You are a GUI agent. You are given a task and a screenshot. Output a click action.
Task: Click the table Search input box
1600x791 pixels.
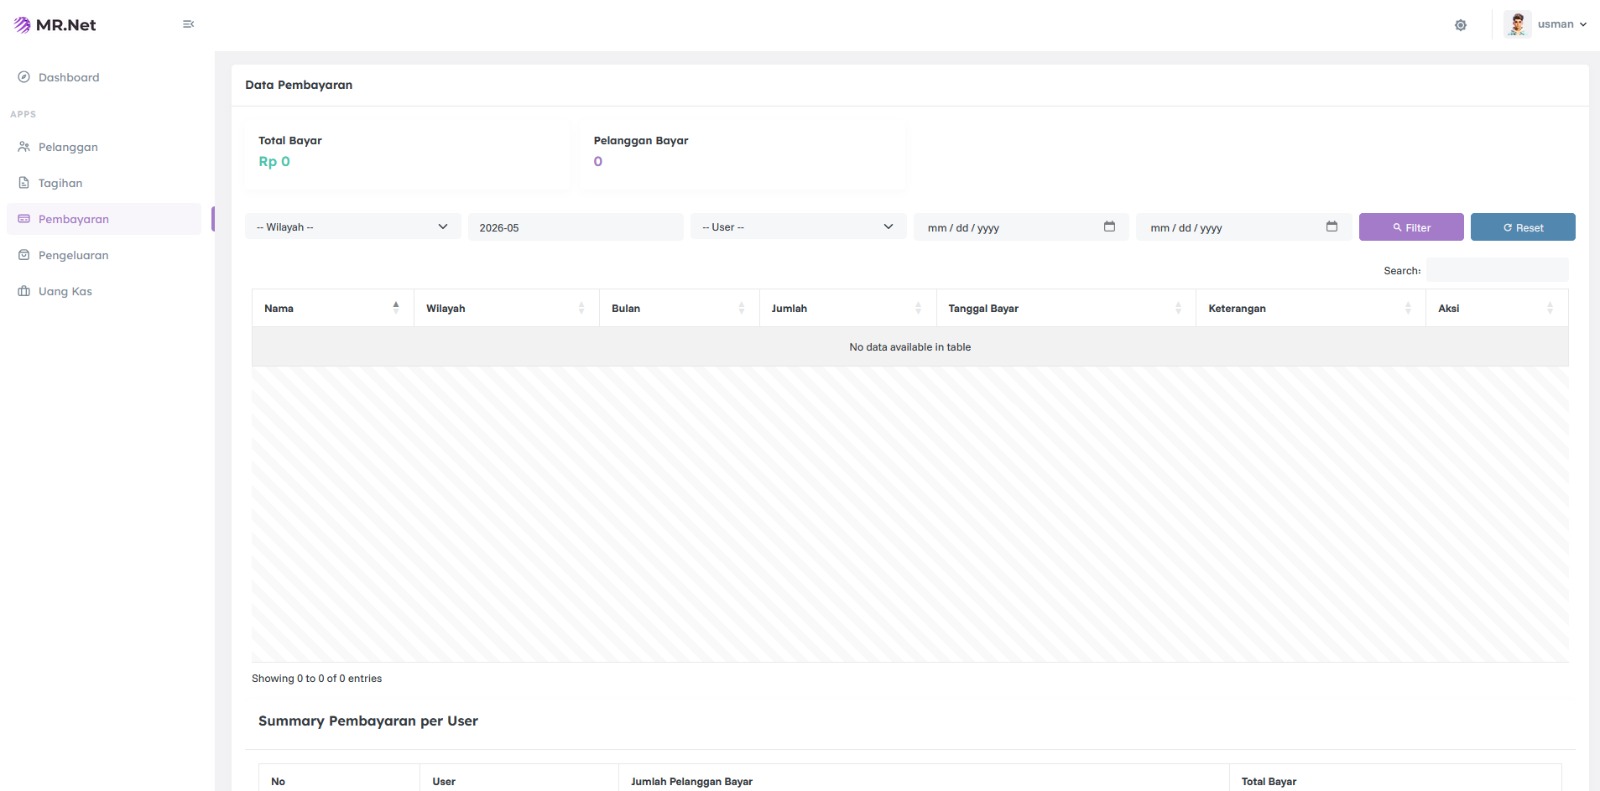pyautogui.click(x=1497, y=270)
